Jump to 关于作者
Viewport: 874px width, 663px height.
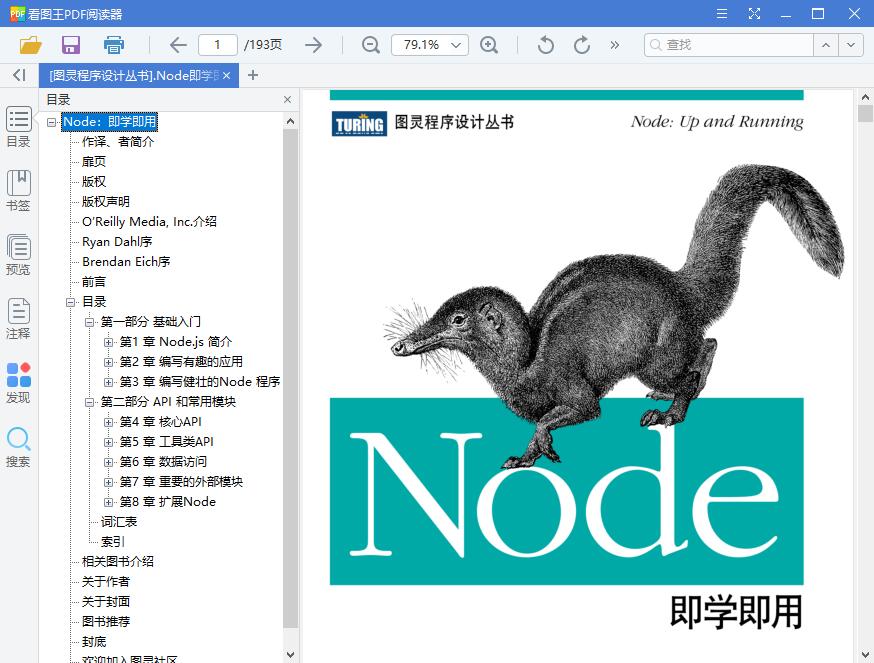105,582
